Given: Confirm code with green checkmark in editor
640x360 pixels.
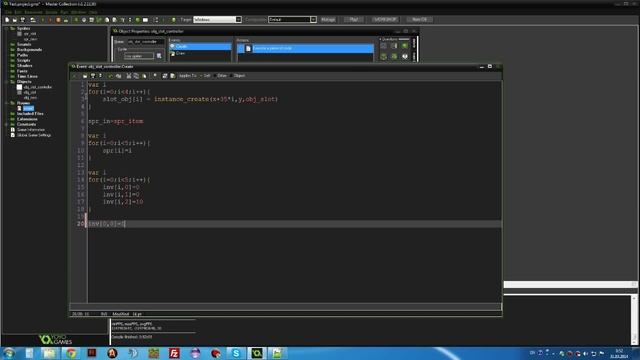Looking at the screenshot, I should (74, 76).
